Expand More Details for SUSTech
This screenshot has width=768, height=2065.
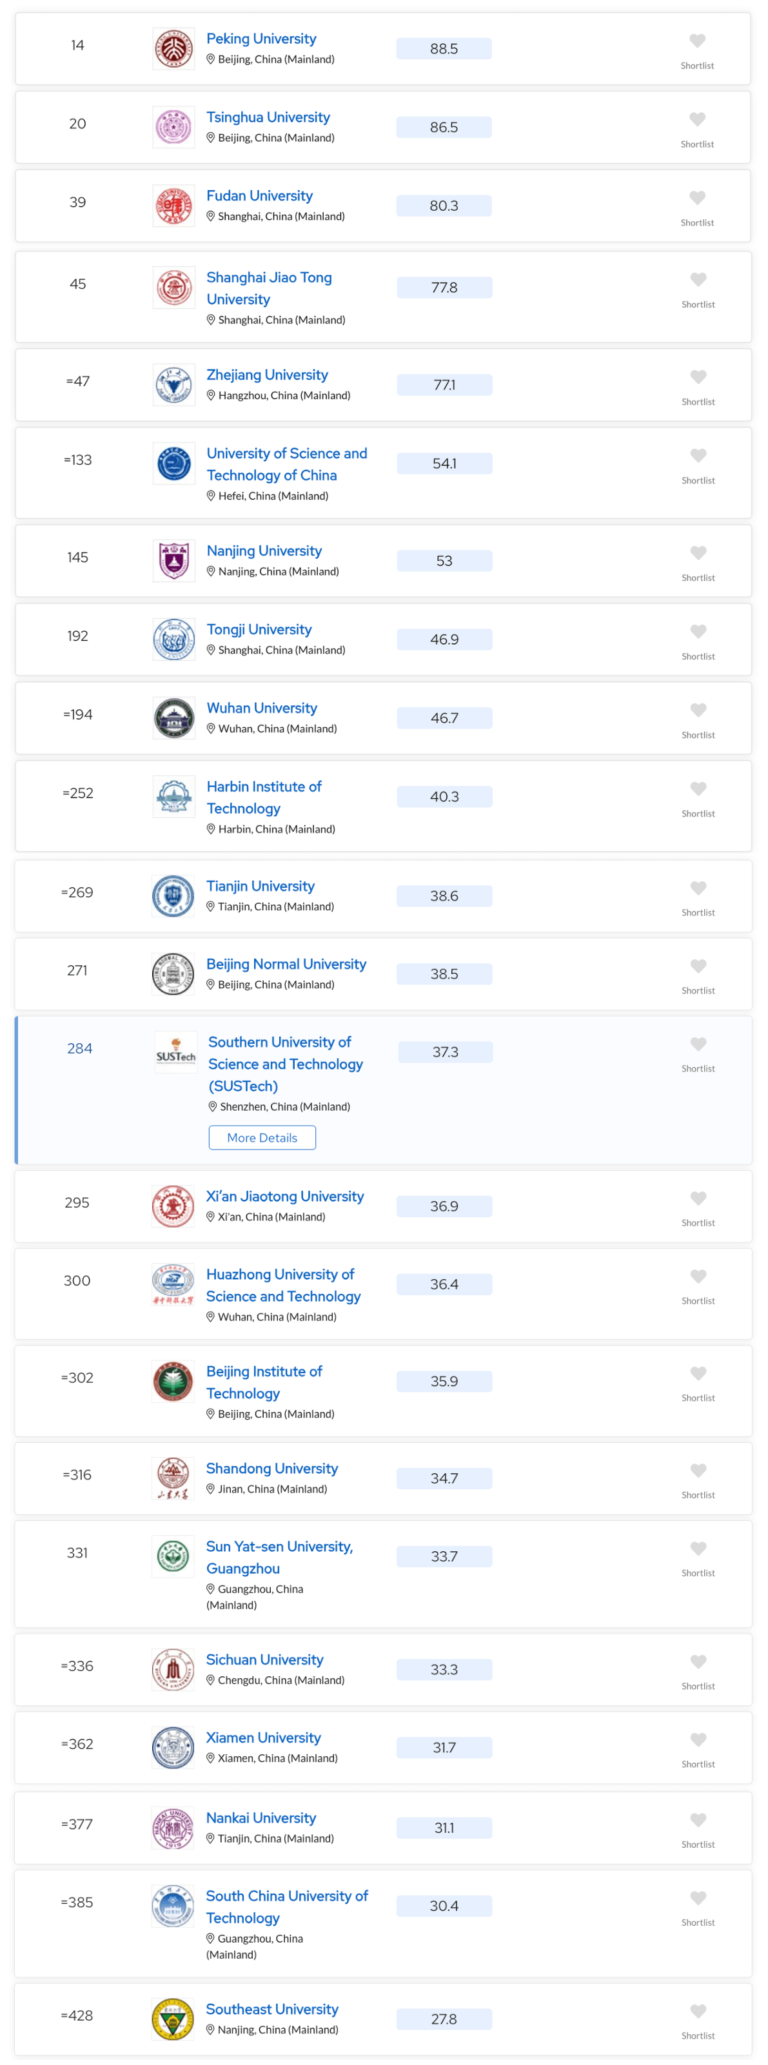(262, 1137)
